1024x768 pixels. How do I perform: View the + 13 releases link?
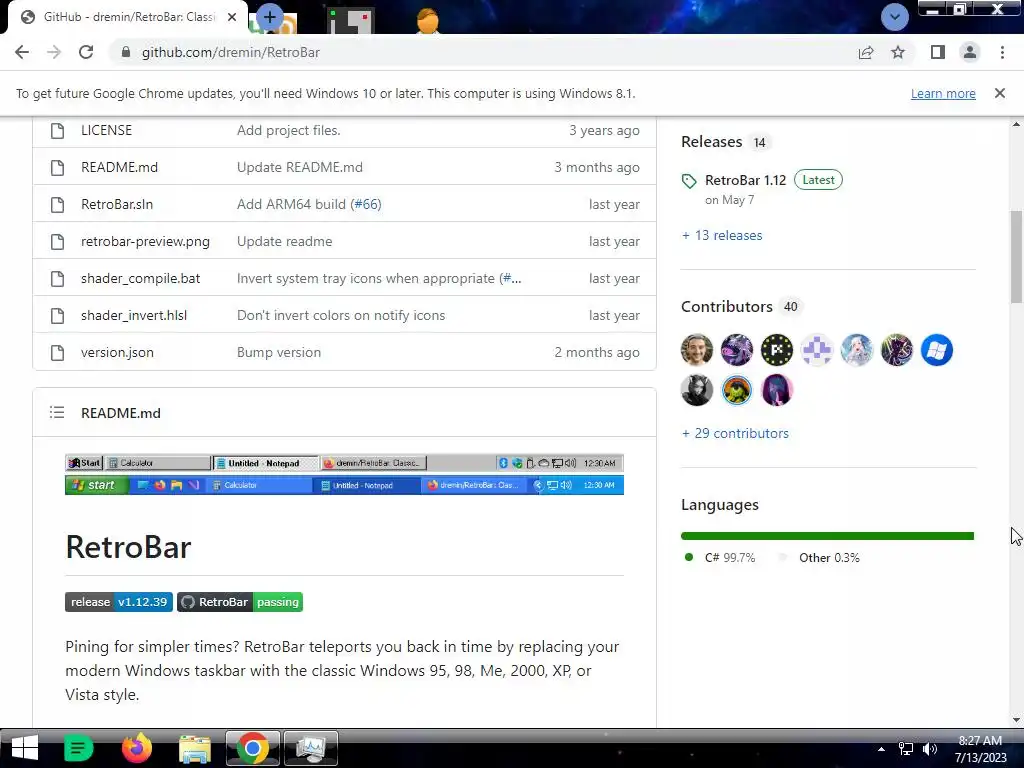tap(722, 235)
